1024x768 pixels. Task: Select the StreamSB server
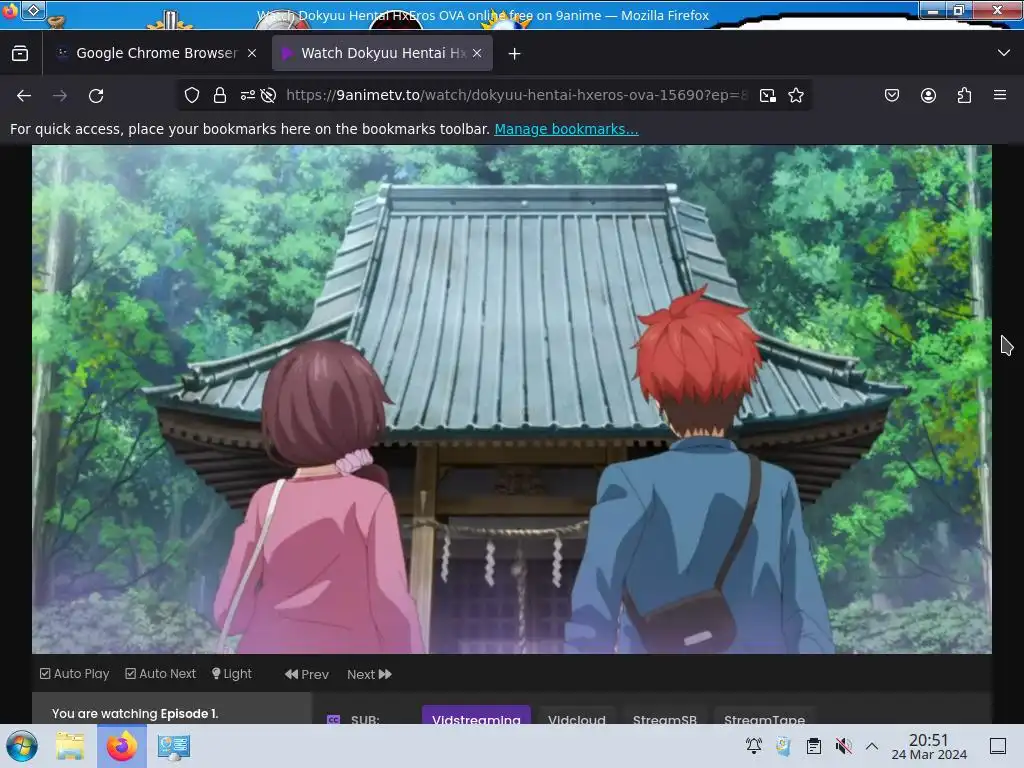[665, 717]
